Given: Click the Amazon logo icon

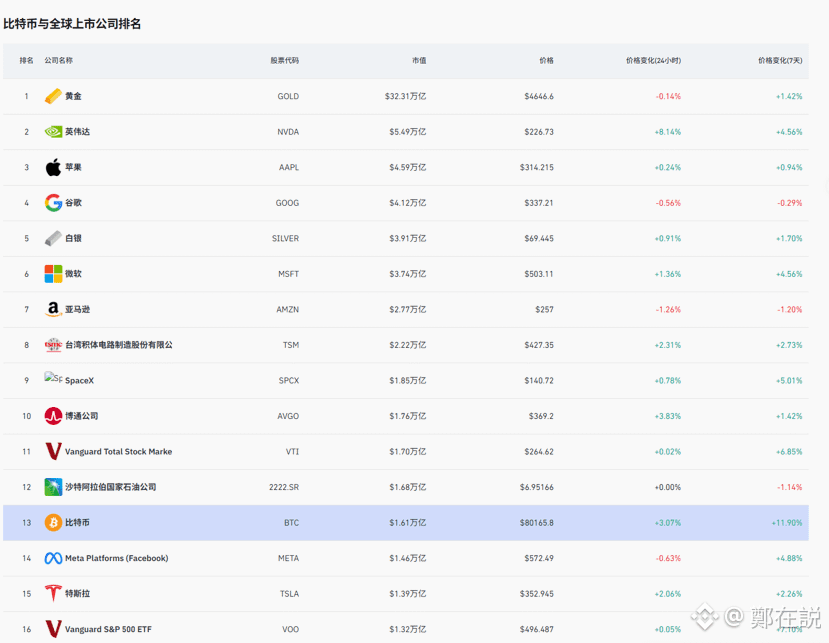Looking at the screenshot, I should click(53, 309).
